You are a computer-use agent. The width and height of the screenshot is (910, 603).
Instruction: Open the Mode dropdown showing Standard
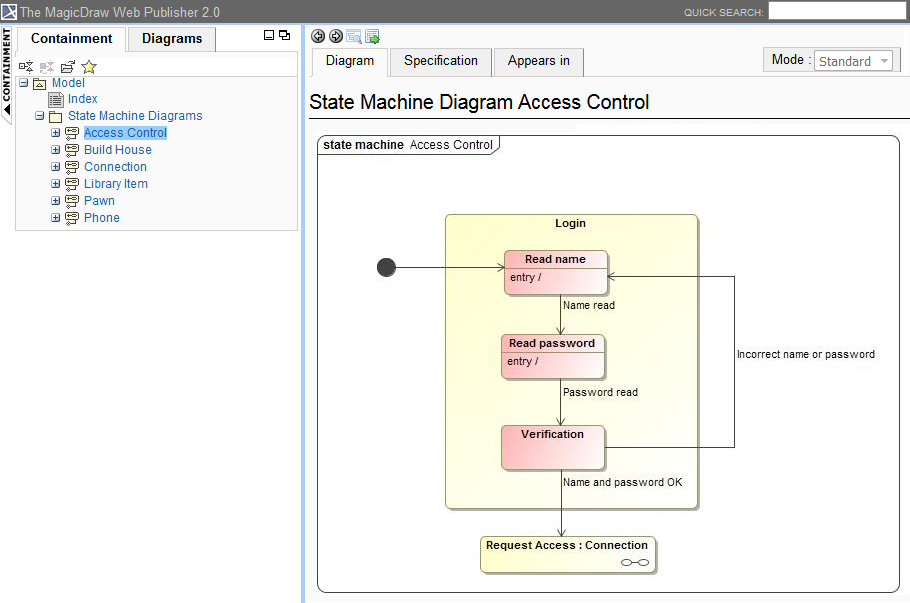click(855, 61)
